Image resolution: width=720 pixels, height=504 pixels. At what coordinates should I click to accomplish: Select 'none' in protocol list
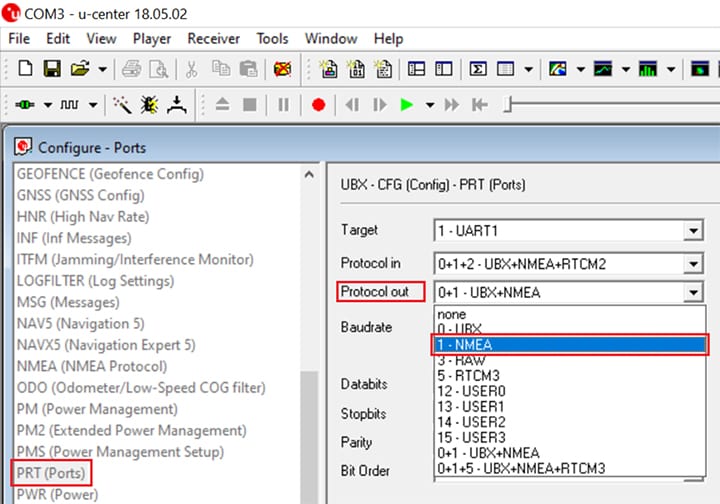coord(570,314)
